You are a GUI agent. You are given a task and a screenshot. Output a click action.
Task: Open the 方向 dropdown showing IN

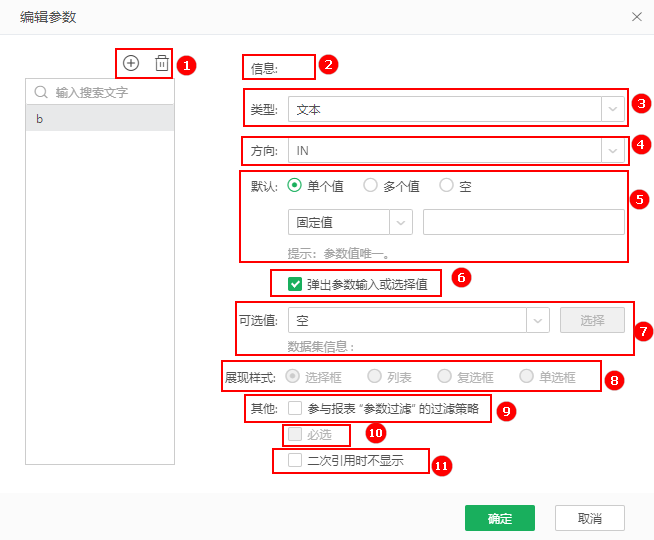click(x=456, y=150)
